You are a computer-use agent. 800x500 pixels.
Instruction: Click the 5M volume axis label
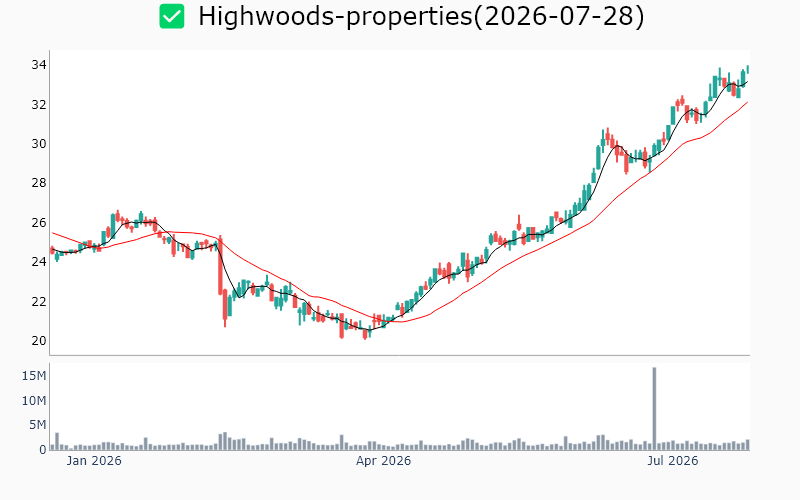37,425
